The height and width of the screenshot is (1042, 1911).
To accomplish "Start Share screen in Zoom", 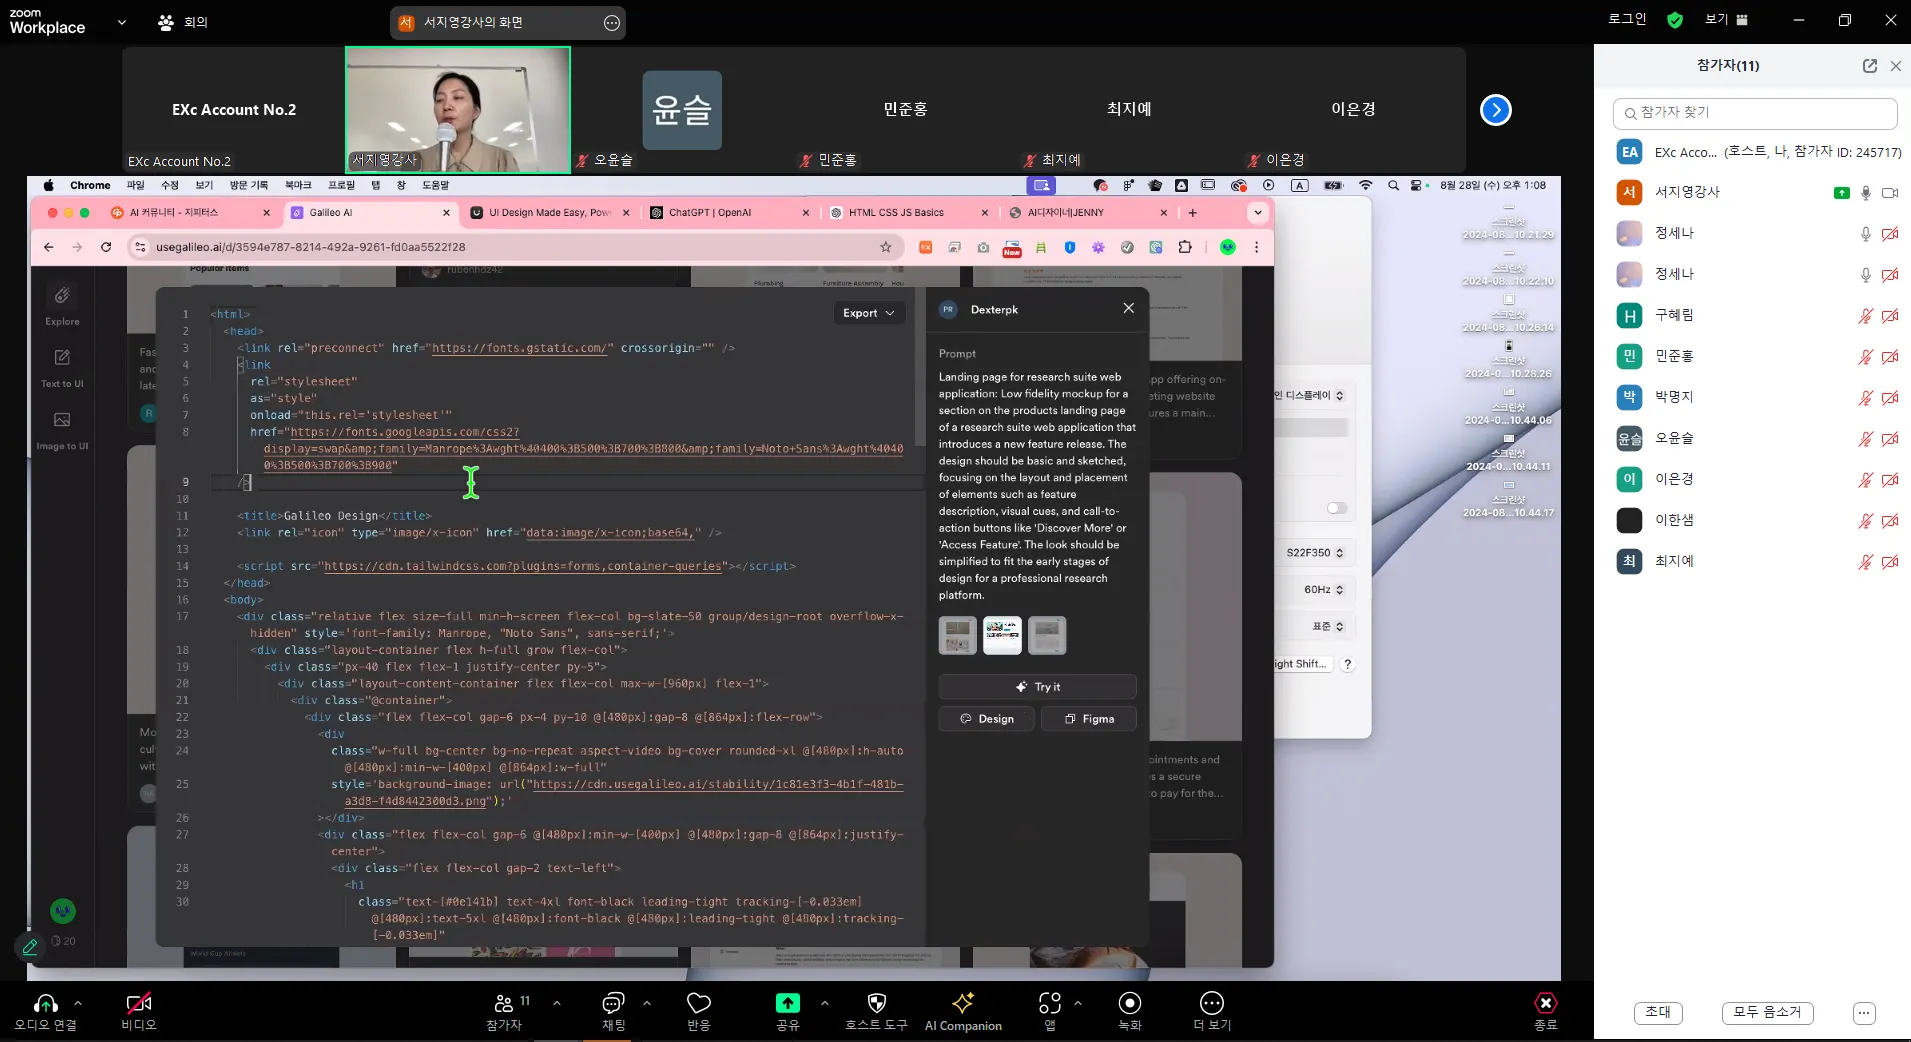I will point(788,1011).
